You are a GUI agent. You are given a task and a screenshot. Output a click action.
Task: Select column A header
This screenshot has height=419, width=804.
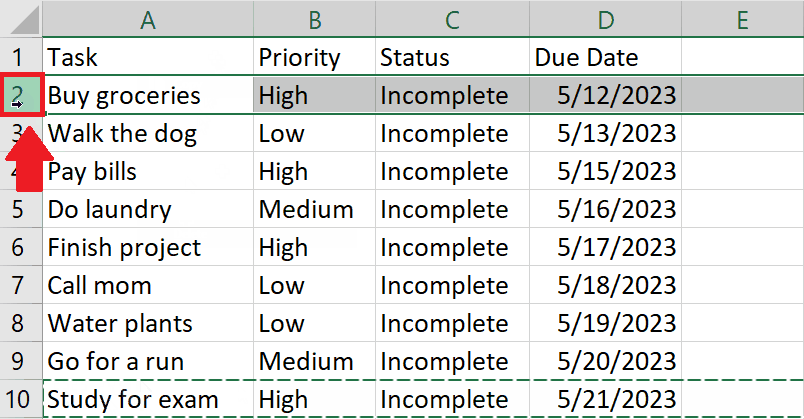tap(148, 19)
